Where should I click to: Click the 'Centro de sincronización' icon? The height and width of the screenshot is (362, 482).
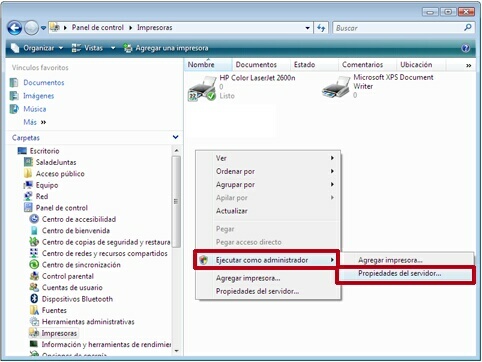pos(34,265)
